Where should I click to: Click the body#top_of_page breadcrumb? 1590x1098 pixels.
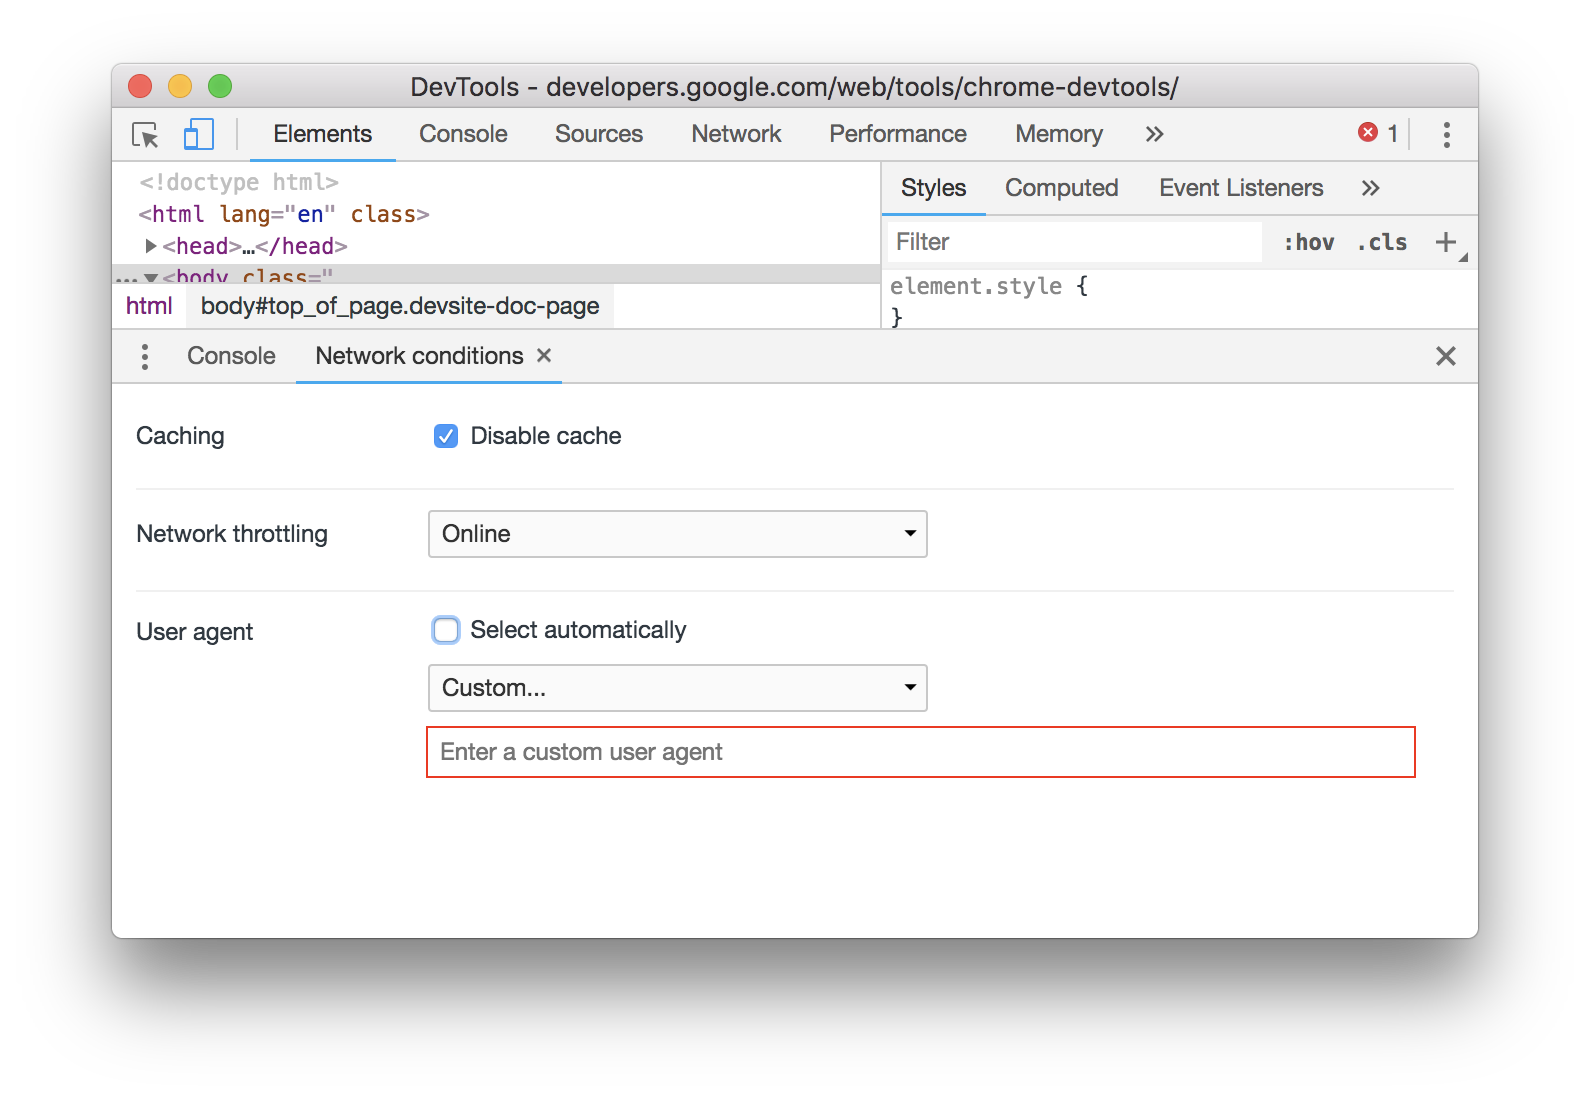pyautogui.click(x=400, y=306)
